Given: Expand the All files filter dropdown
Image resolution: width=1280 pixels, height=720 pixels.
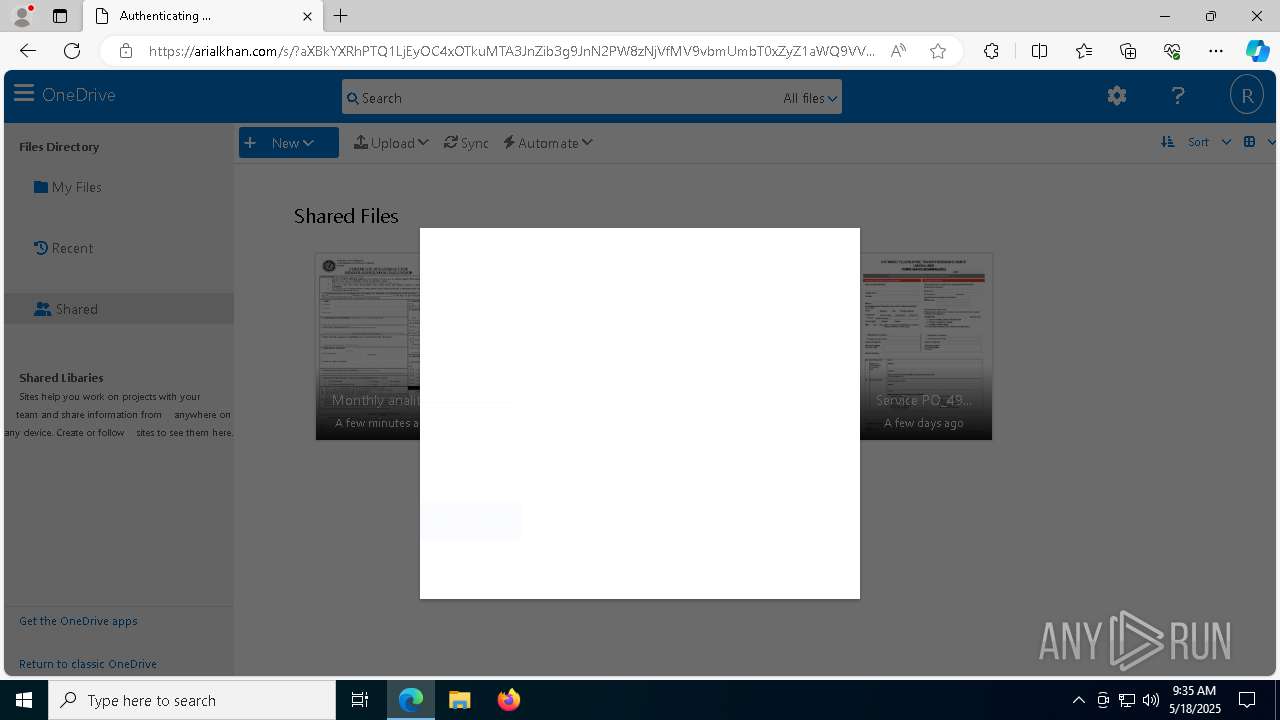Looking at the screenshot, I should pos(810,98).
